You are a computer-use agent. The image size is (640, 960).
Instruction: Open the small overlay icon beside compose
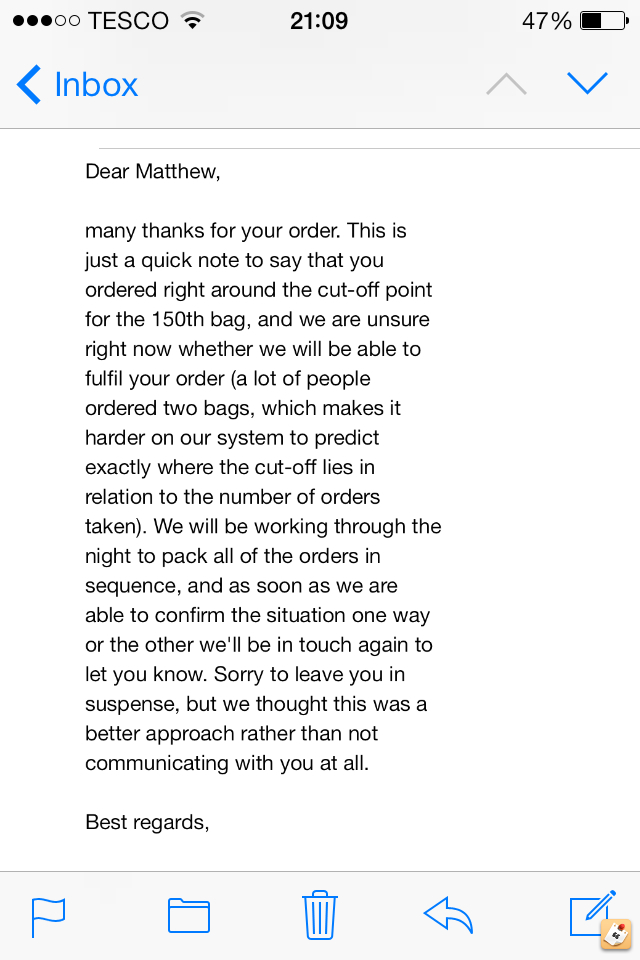617,934
